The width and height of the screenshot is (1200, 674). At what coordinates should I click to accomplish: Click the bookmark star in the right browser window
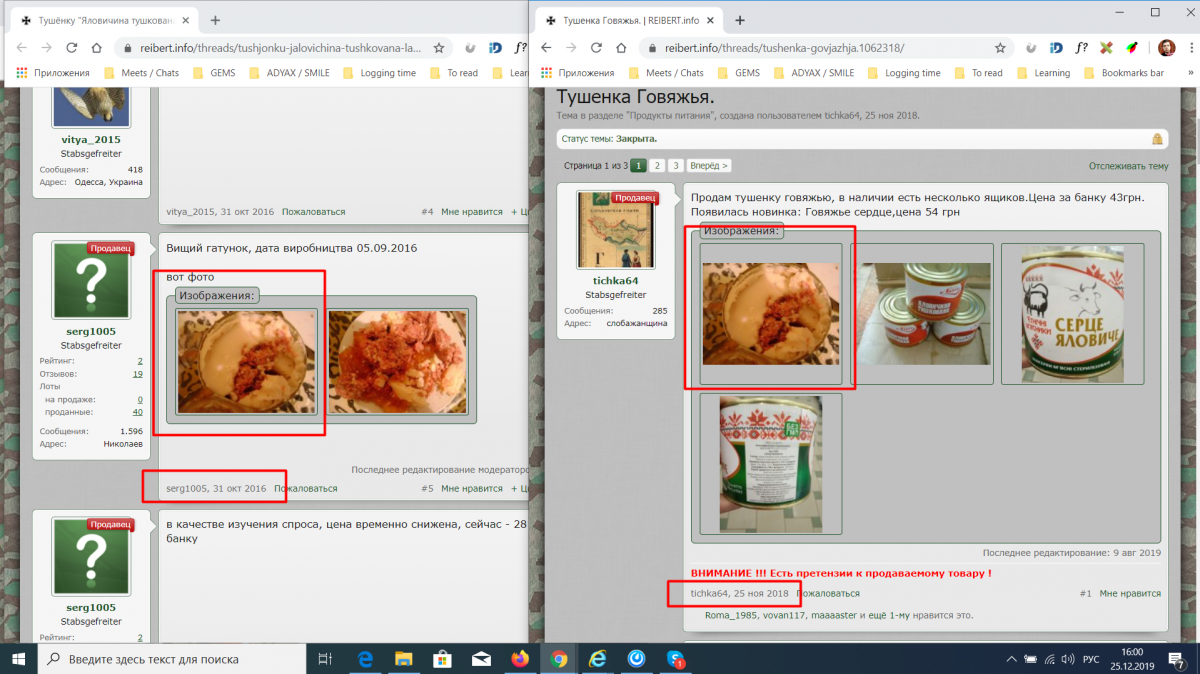pyautogui.click(x=1000, y=47)
